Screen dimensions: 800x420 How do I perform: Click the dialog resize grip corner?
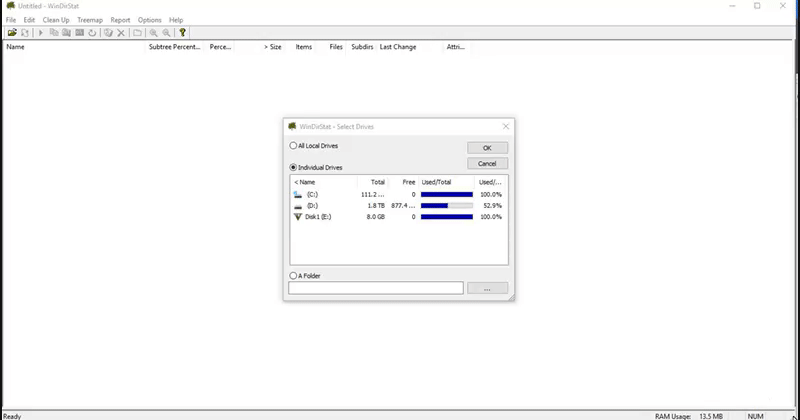click(x=511, y=297)
